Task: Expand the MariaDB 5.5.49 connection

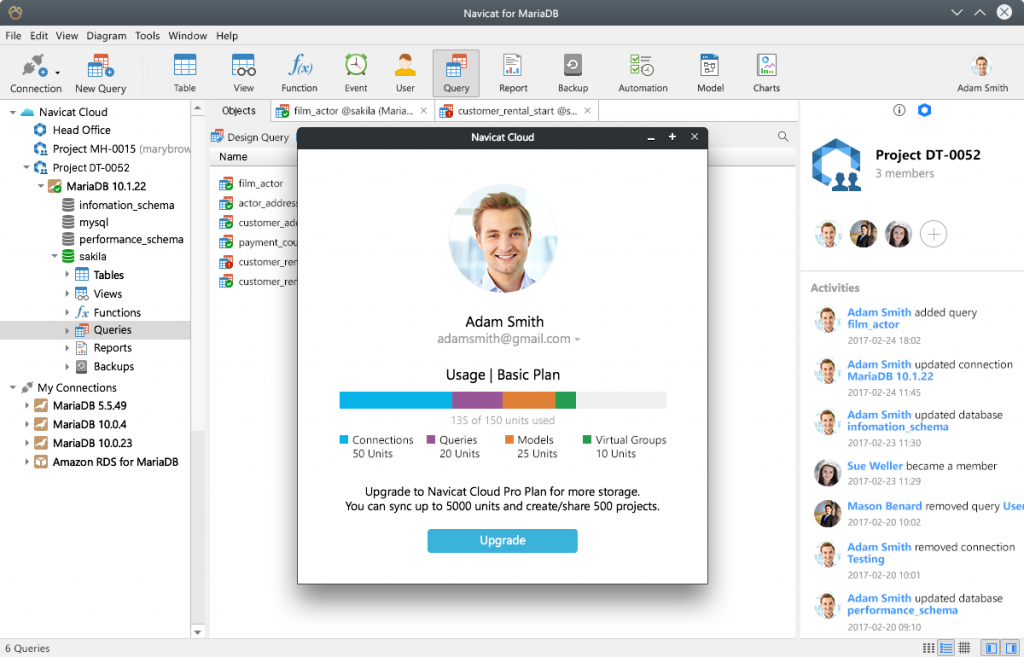Action: [26, 406]
